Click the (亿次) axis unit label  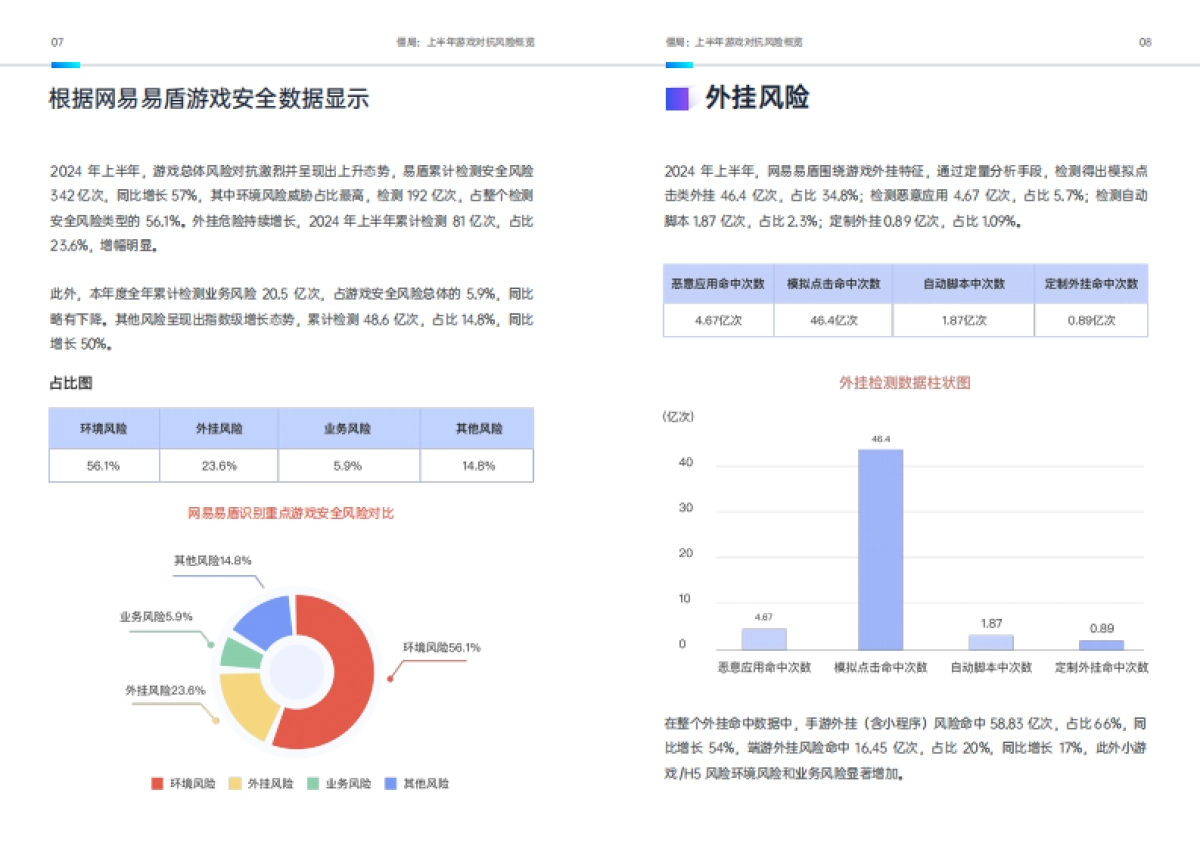(x=680, y=414)
